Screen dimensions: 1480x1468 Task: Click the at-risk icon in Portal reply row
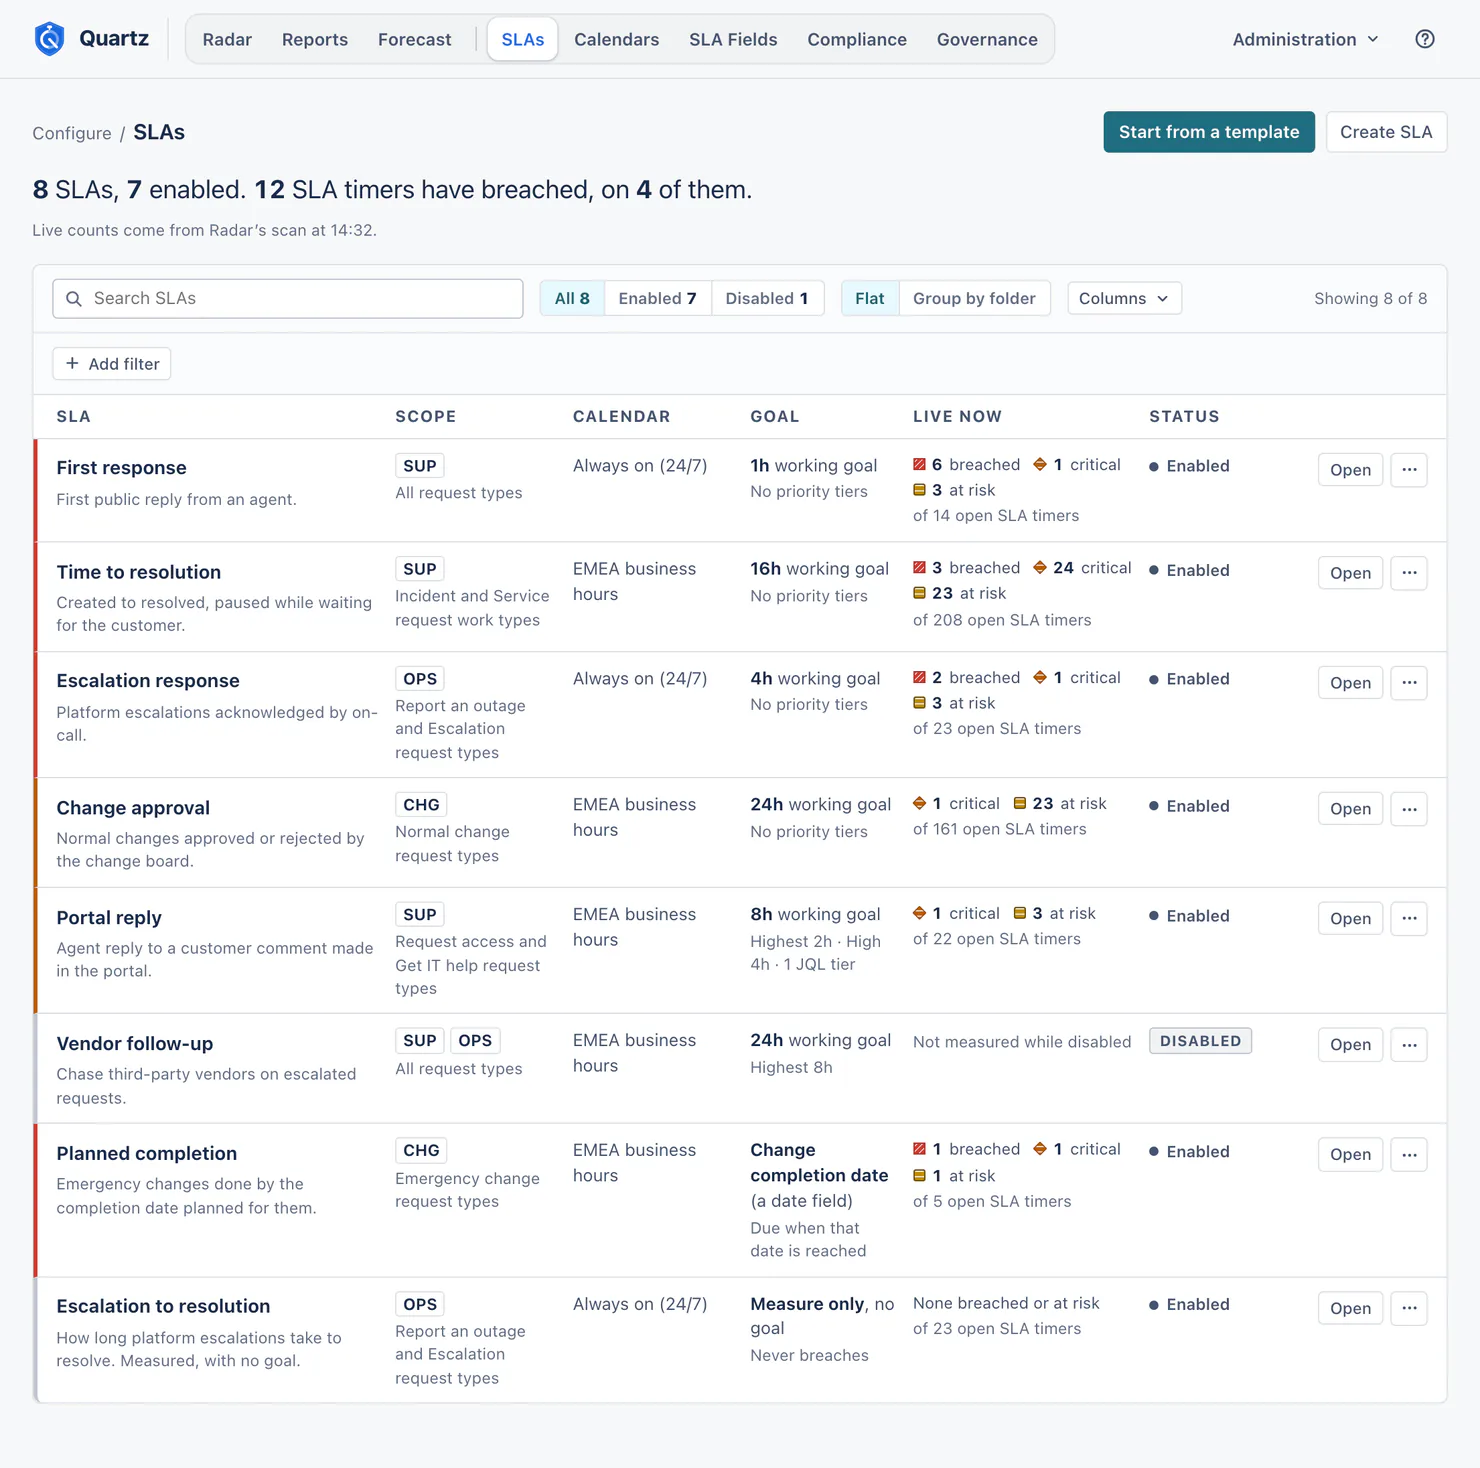coord(1020,914)
